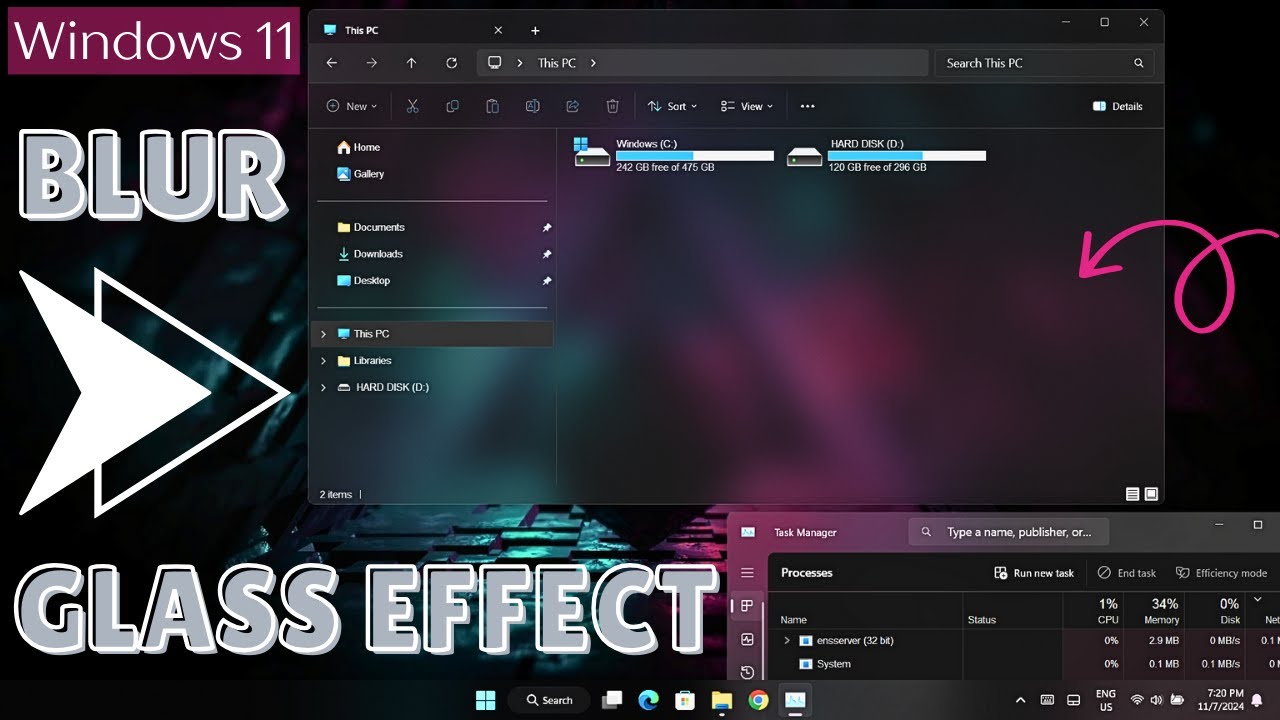
Task: Open the View dropdown menu
Action: 747,106
